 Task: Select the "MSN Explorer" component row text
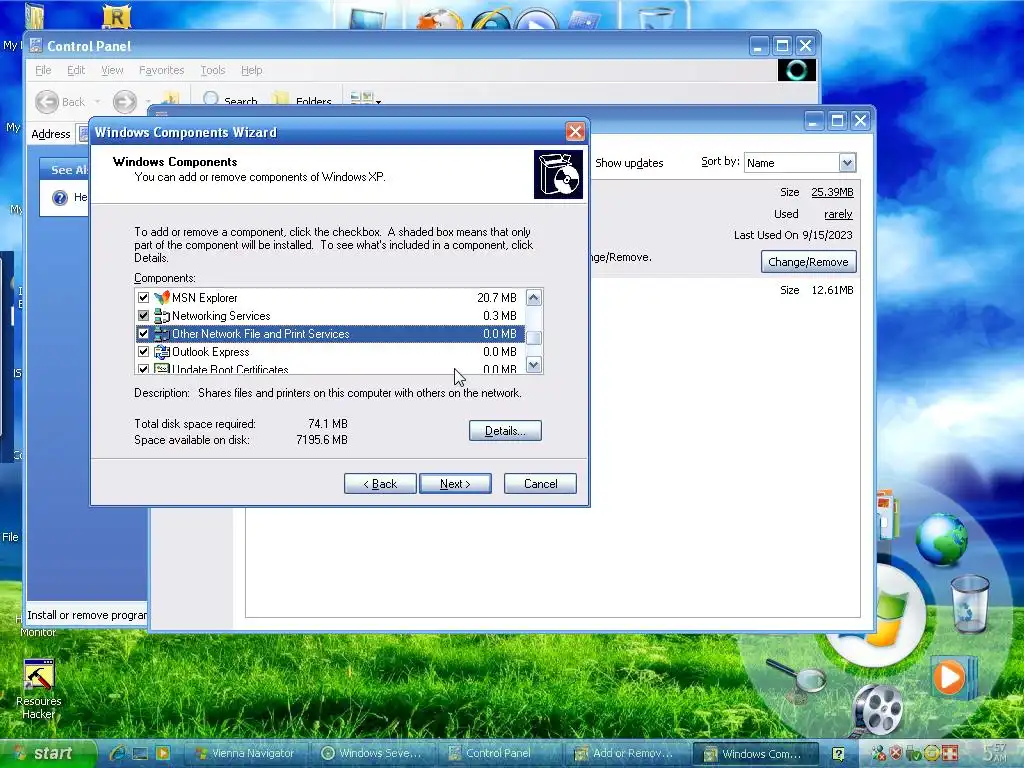204,298
